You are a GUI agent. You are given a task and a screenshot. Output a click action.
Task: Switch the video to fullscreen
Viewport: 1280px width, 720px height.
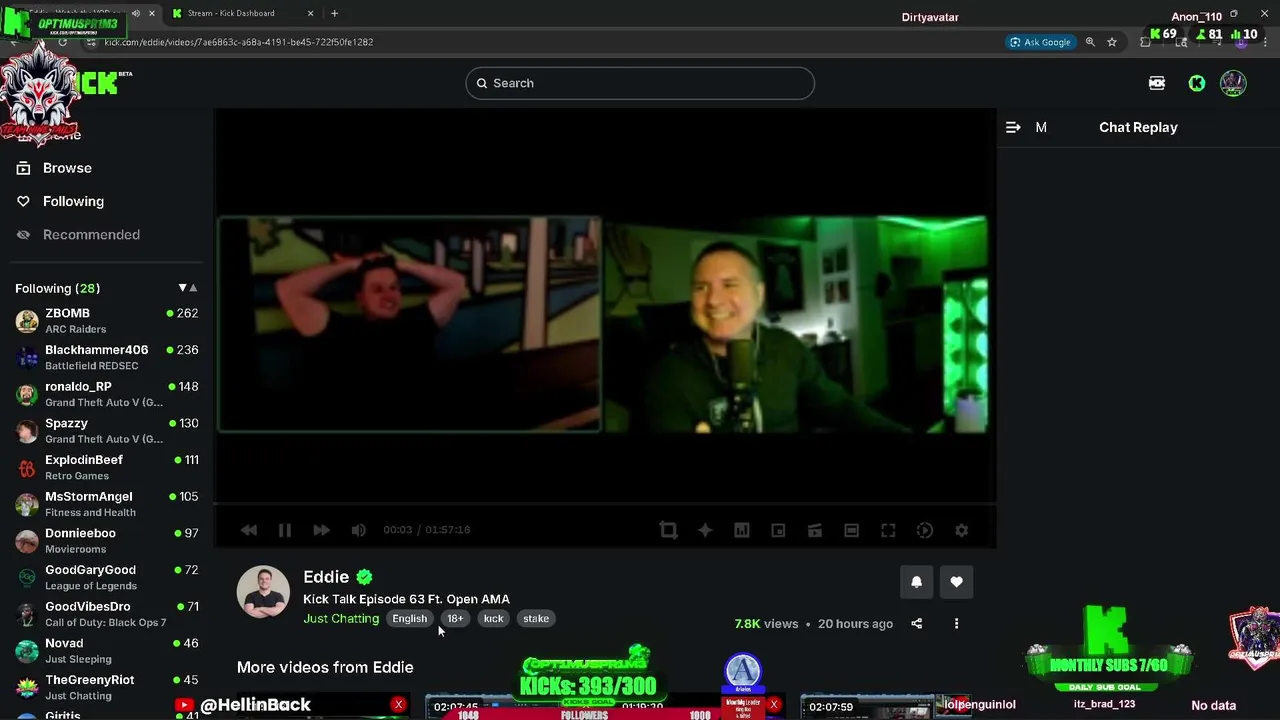(x=888, y=530)
